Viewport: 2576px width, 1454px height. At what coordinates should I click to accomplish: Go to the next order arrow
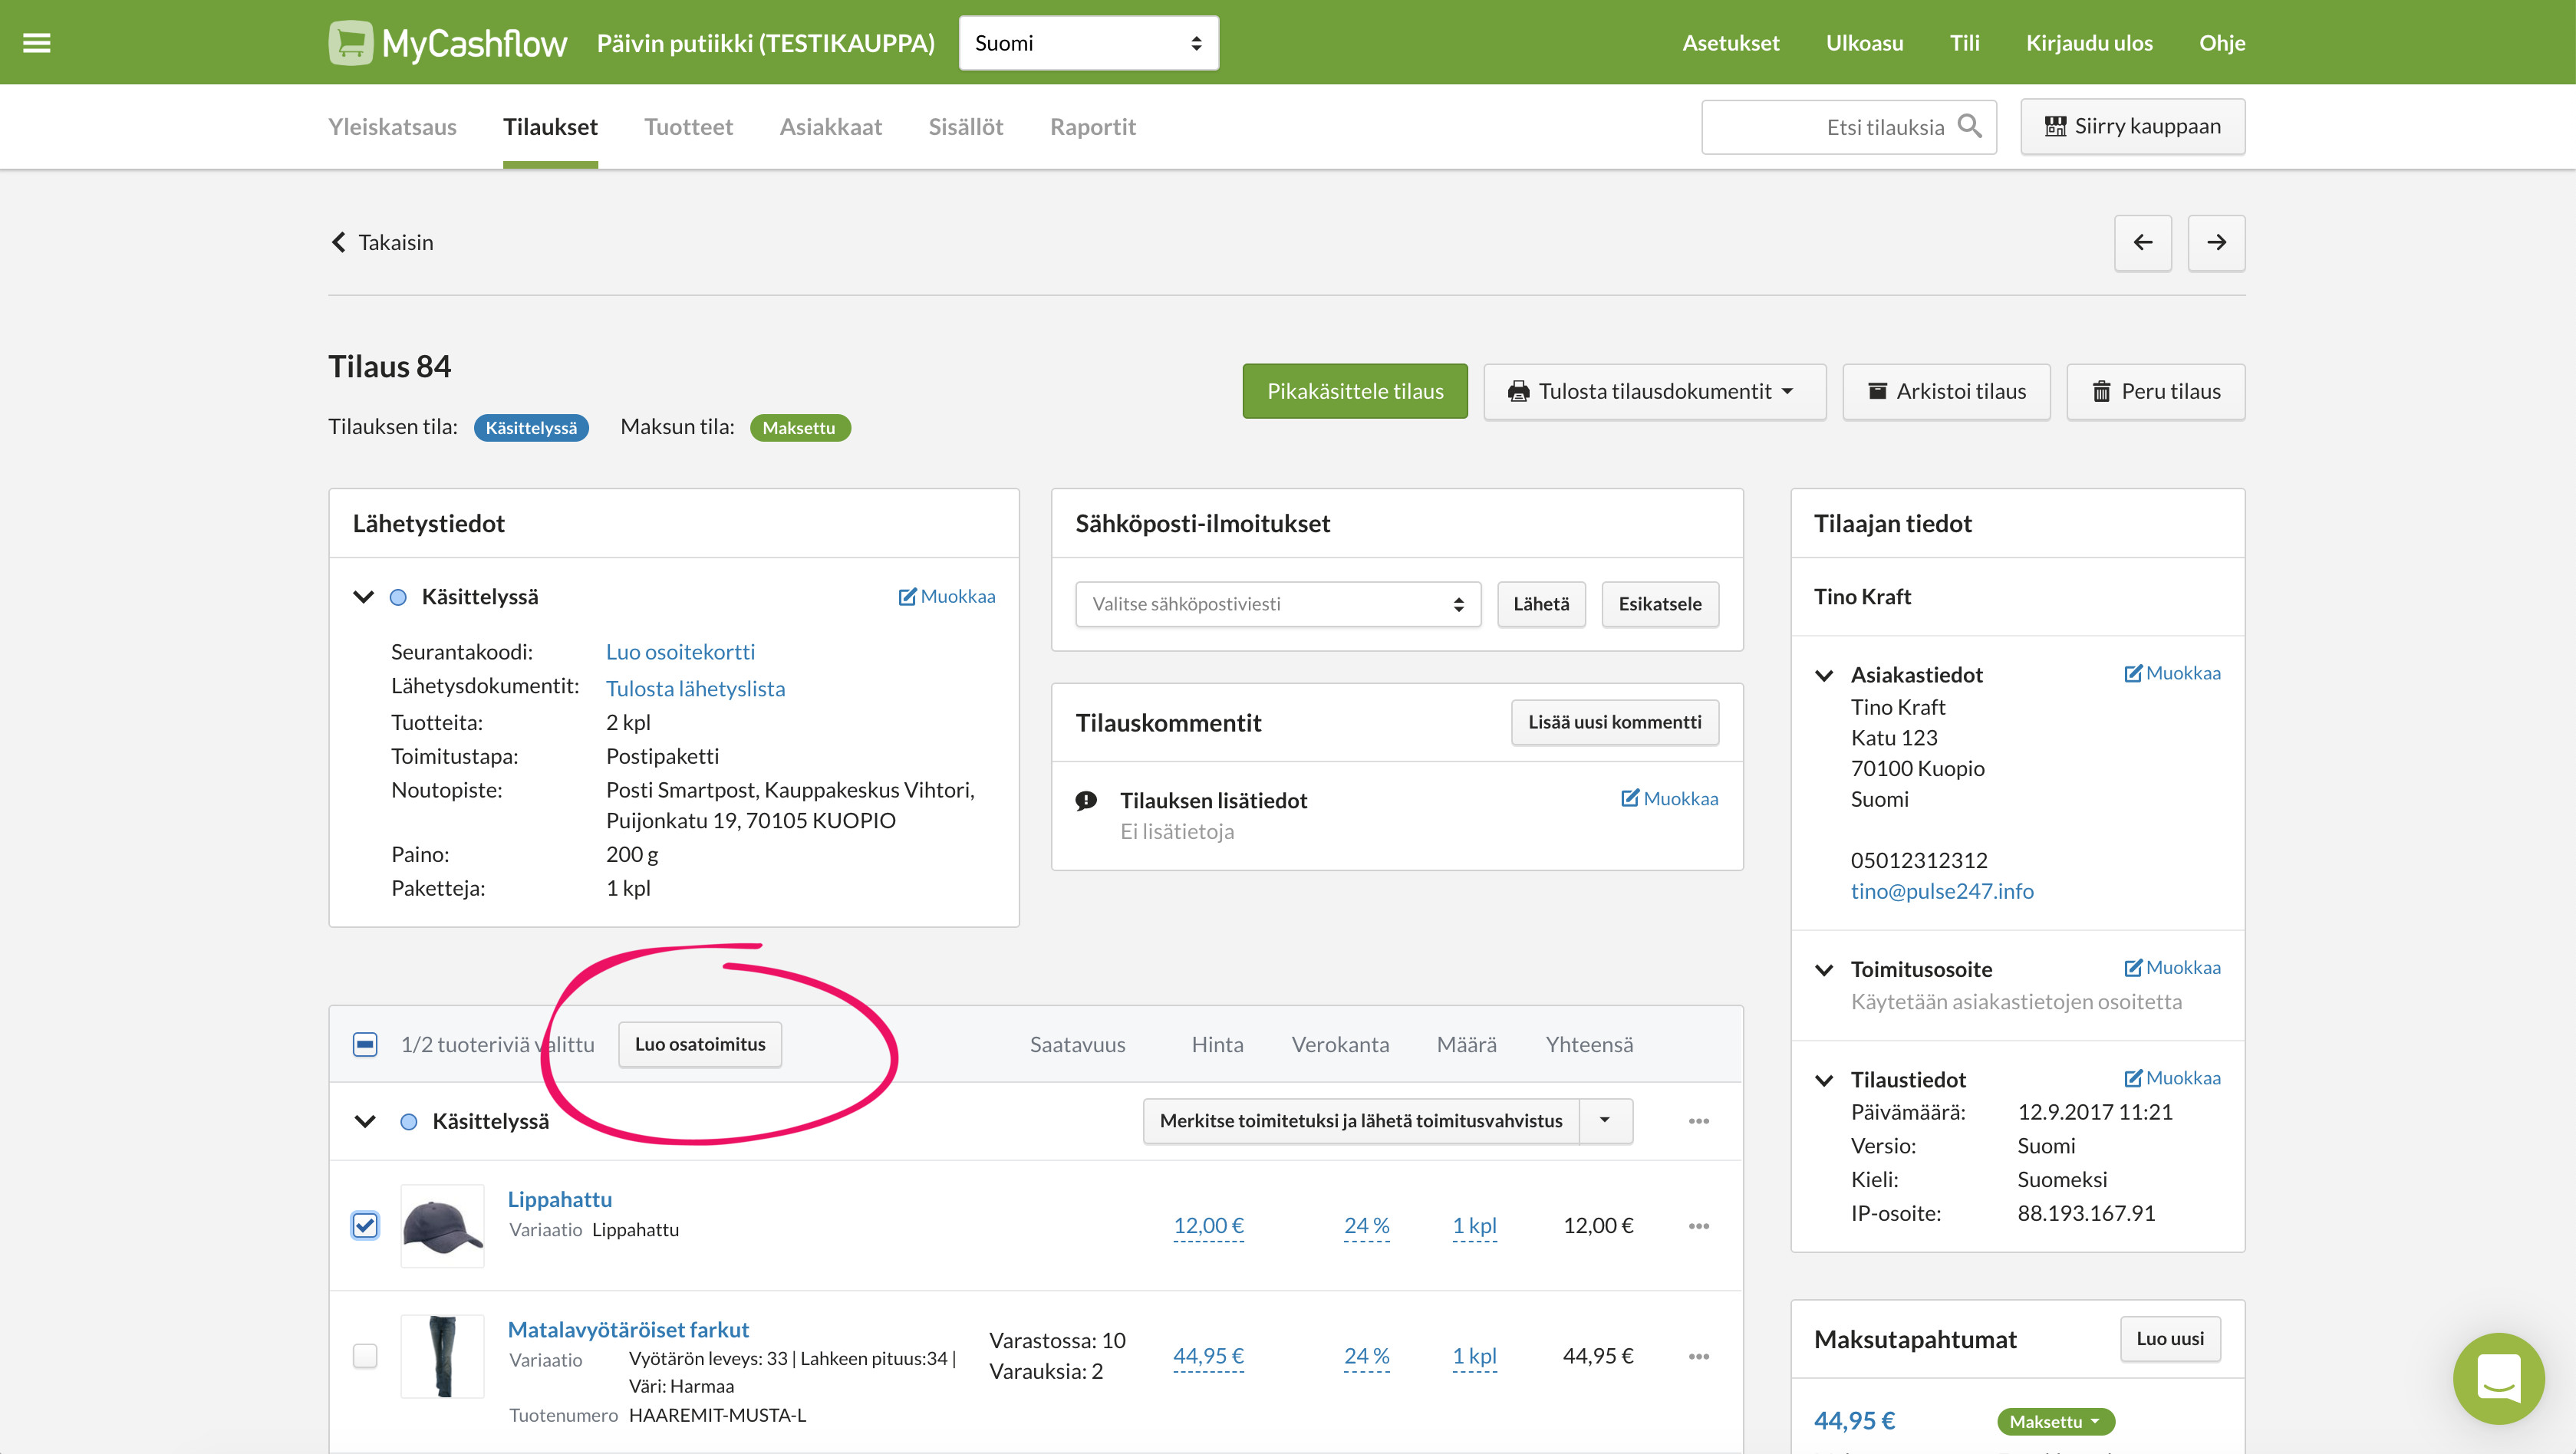(2216, 242)
